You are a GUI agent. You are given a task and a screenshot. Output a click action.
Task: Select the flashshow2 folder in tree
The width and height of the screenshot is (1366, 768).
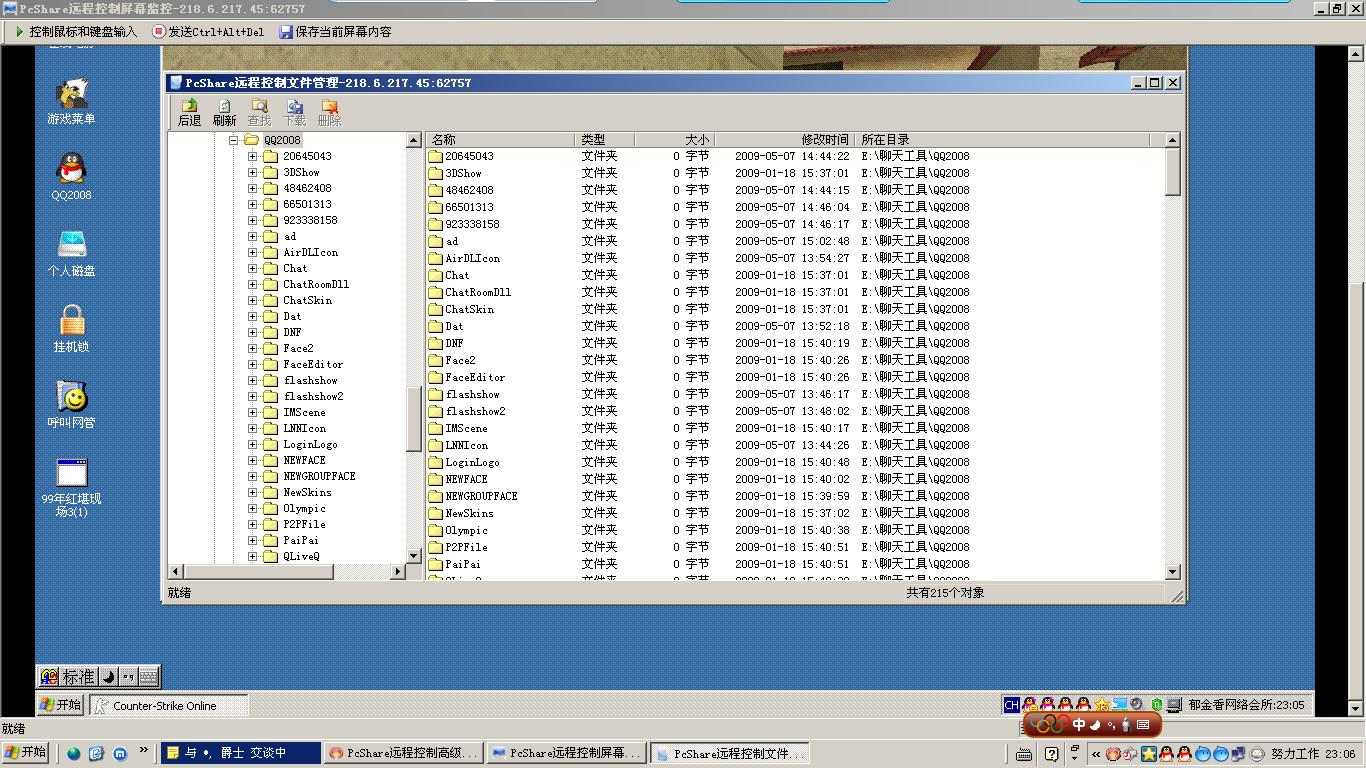[313, 396]
